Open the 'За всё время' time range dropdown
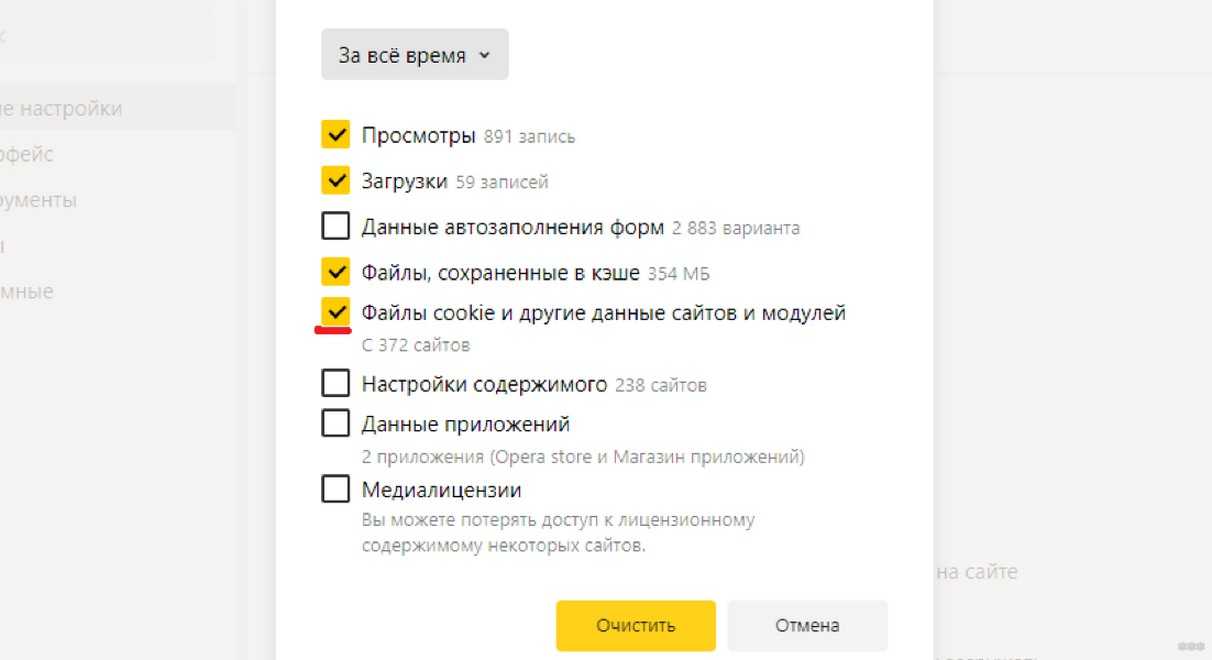1212x660 pixels. (x=414, y=56)
